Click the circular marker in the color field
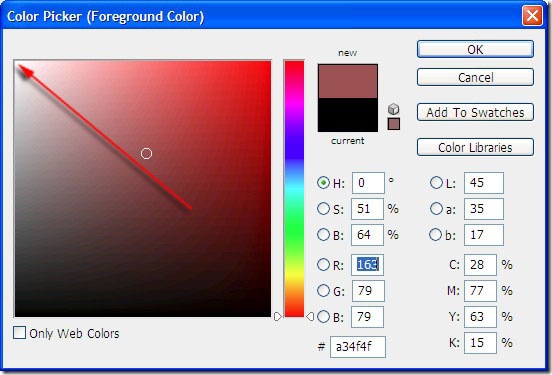 [x=146, y=154]
